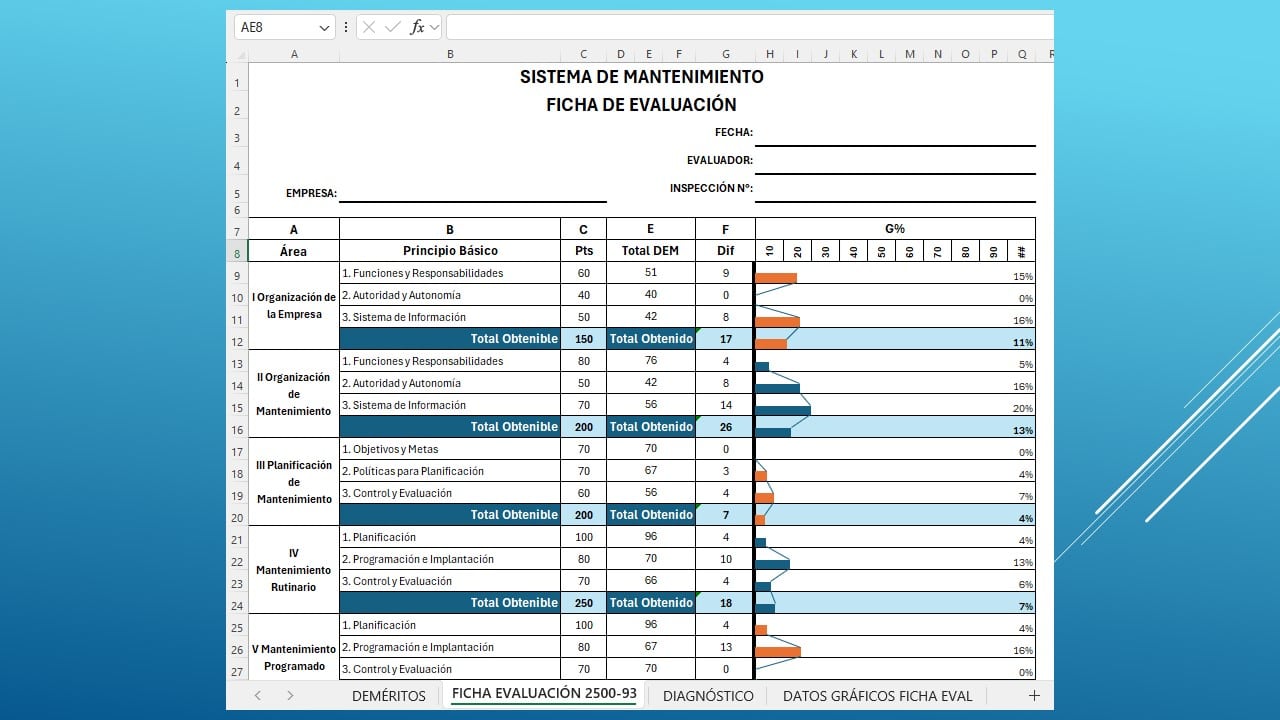Click the Cancel (X) icon in the formula bar
Viewport: 1280px width, 720px height.
371,26
